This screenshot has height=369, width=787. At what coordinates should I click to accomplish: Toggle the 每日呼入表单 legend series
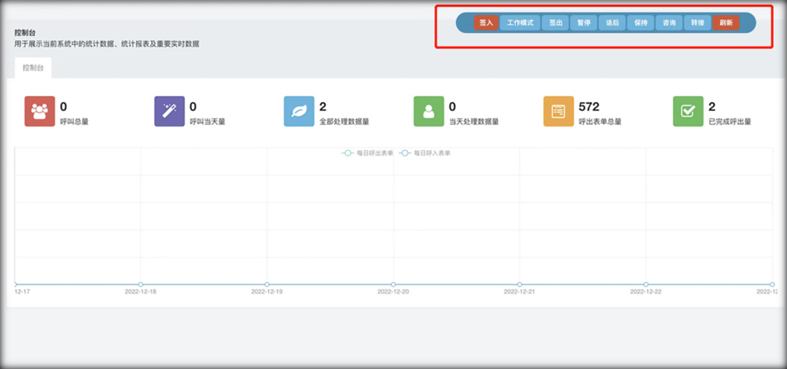425,153
